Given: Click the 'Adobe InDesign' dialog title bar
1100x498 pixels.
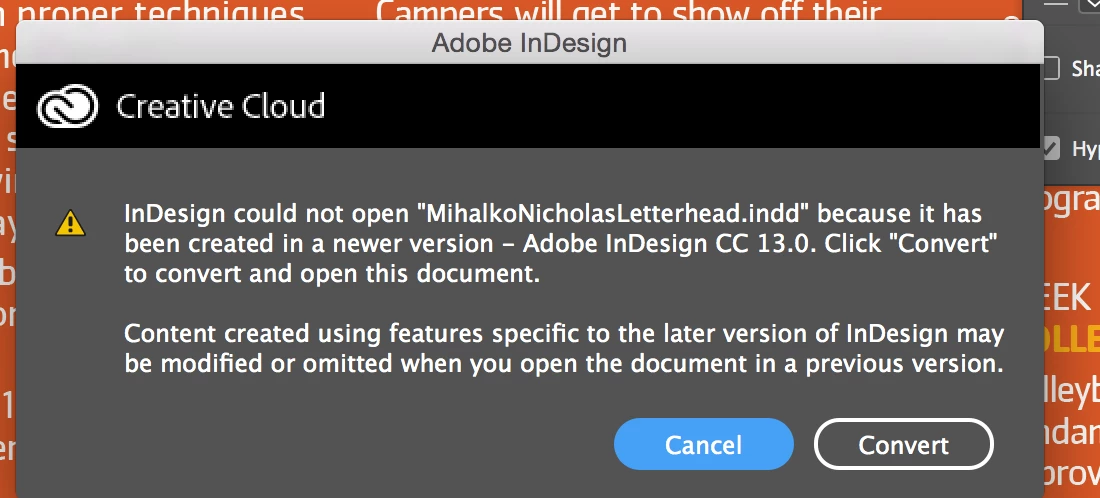Looking at the screenshot, I should click(x=530, y=43).
